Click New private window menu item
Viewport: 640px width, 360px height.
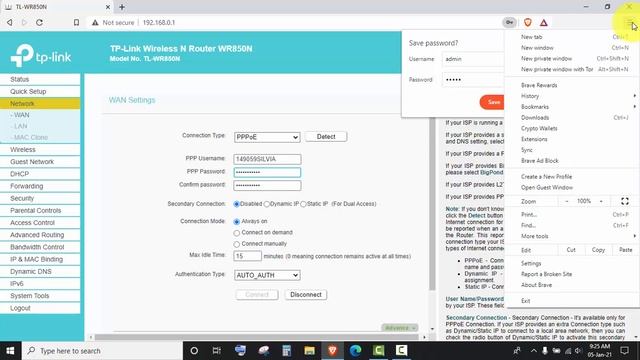tap(546, 58)
